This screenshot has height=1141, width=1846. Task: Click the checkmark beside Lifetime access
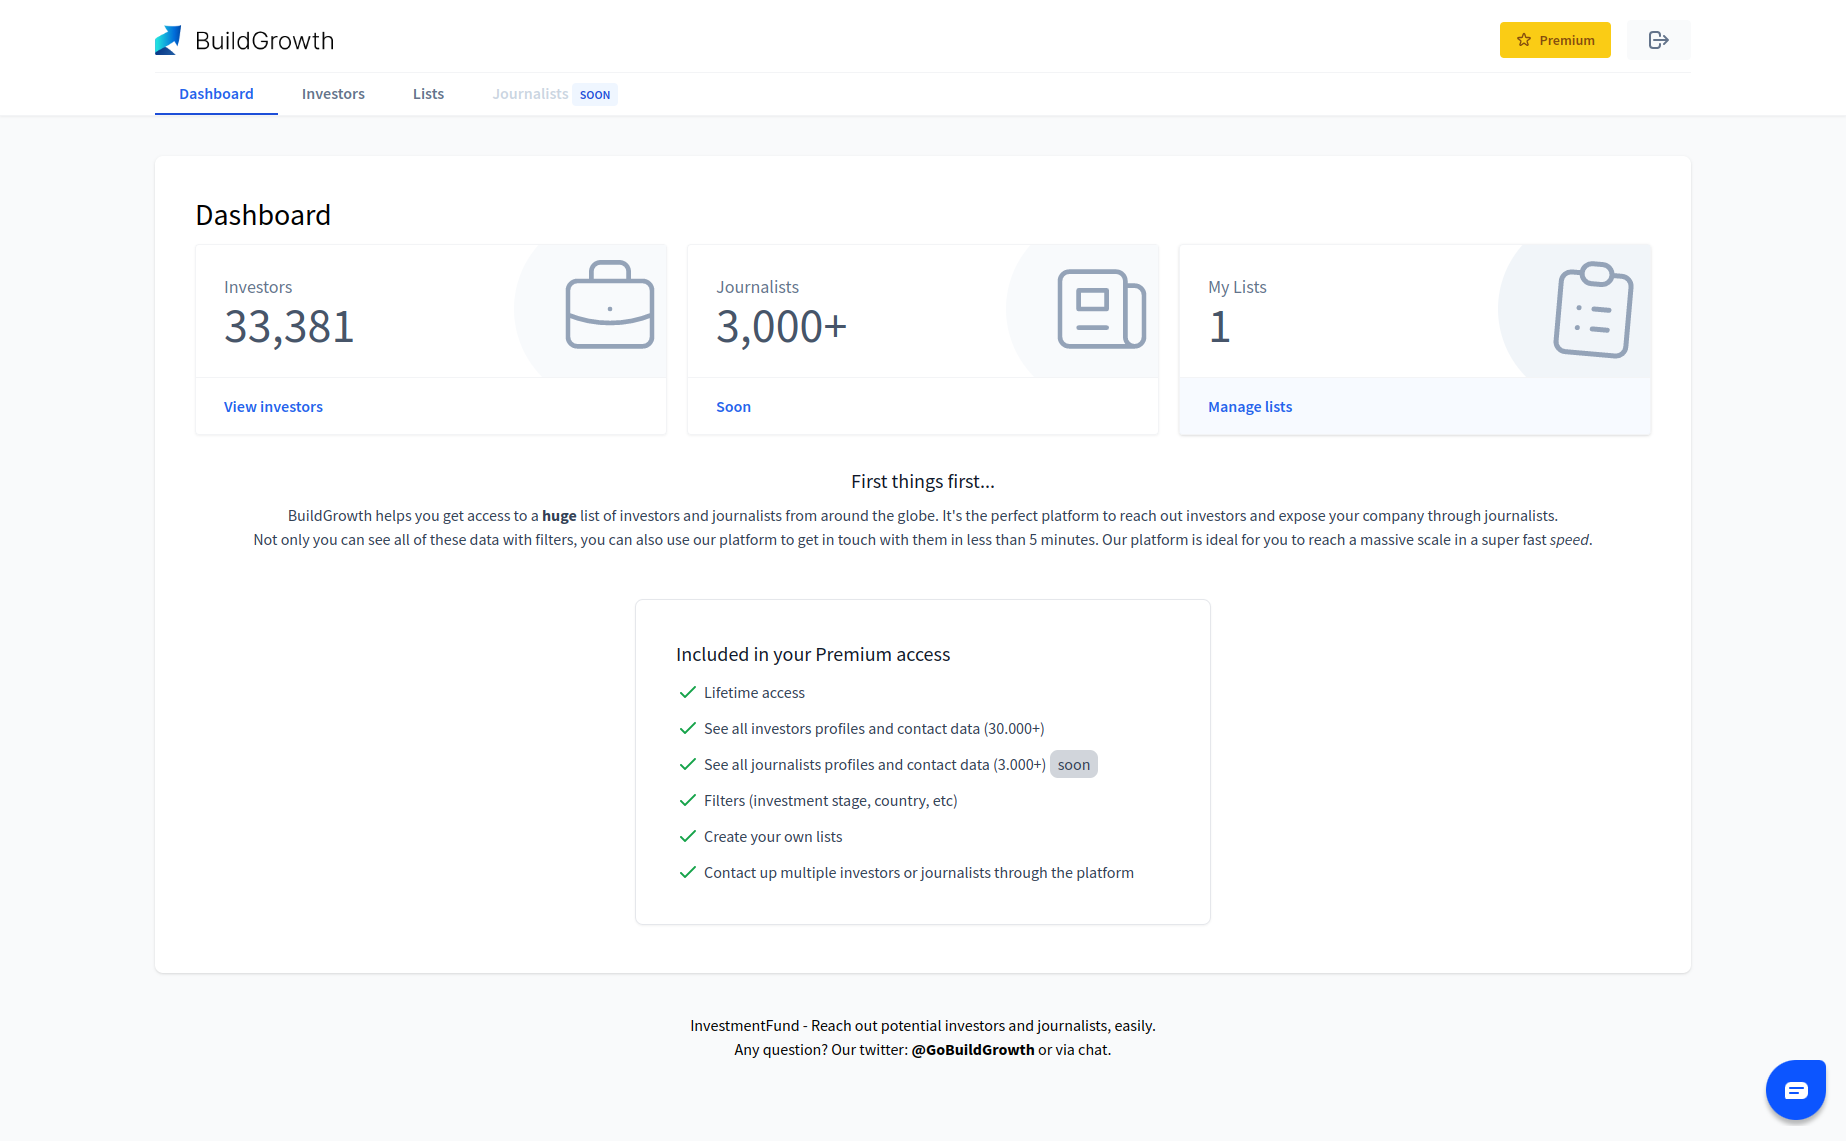click(687, 692)
